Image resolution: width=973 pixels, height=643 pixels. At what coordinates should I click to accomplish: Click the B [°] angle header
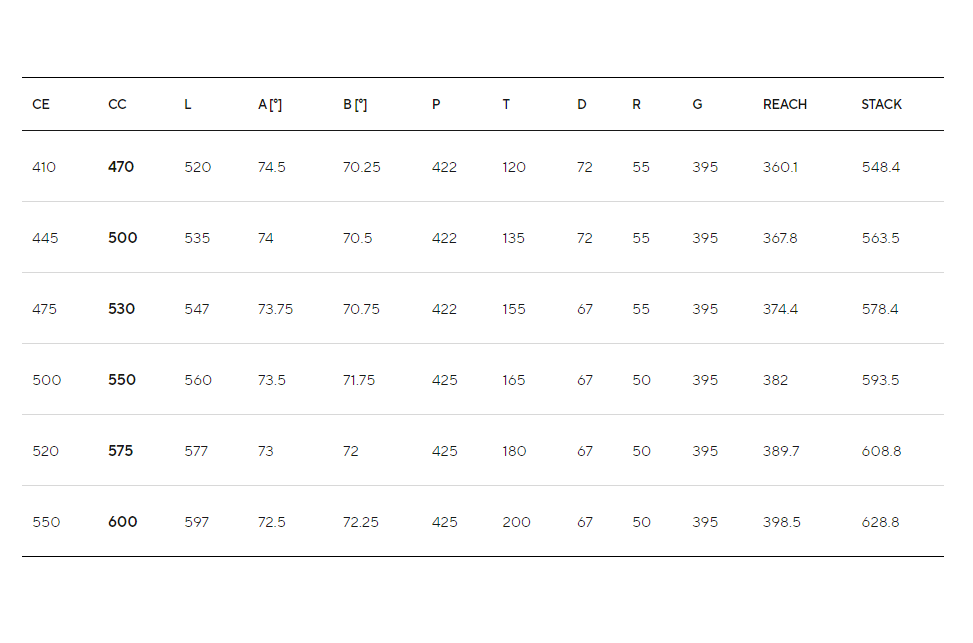(355, 104)
